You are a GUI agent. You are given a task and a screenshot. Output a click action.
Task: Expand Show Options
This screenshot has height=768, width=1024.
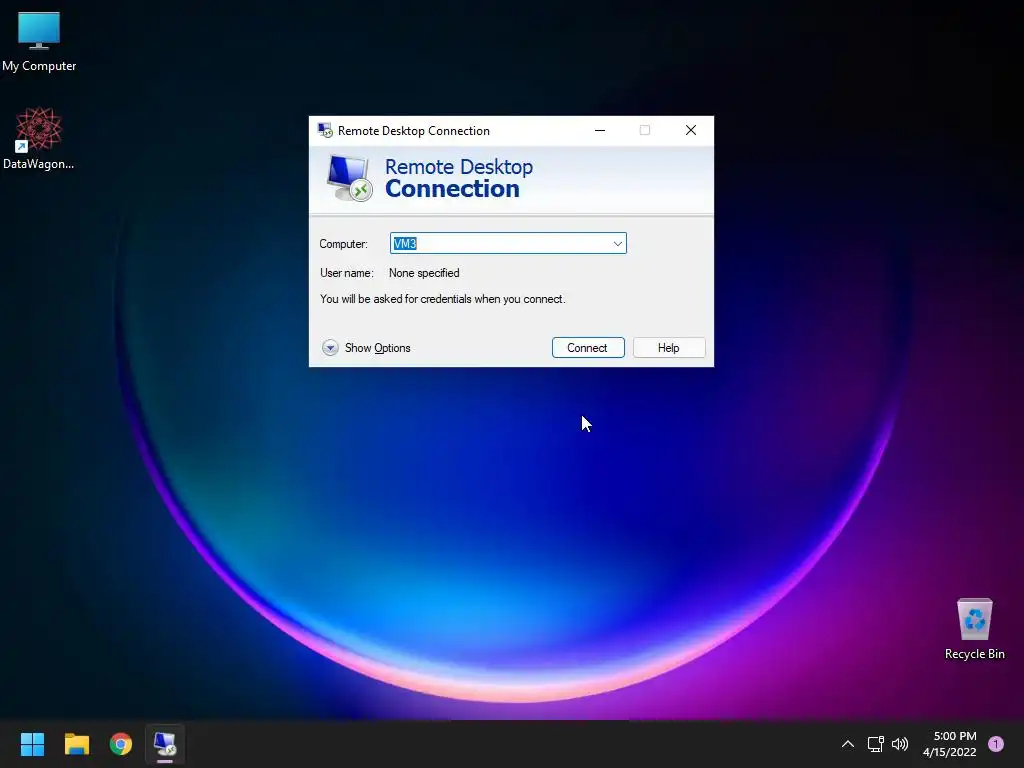[366, 347]
